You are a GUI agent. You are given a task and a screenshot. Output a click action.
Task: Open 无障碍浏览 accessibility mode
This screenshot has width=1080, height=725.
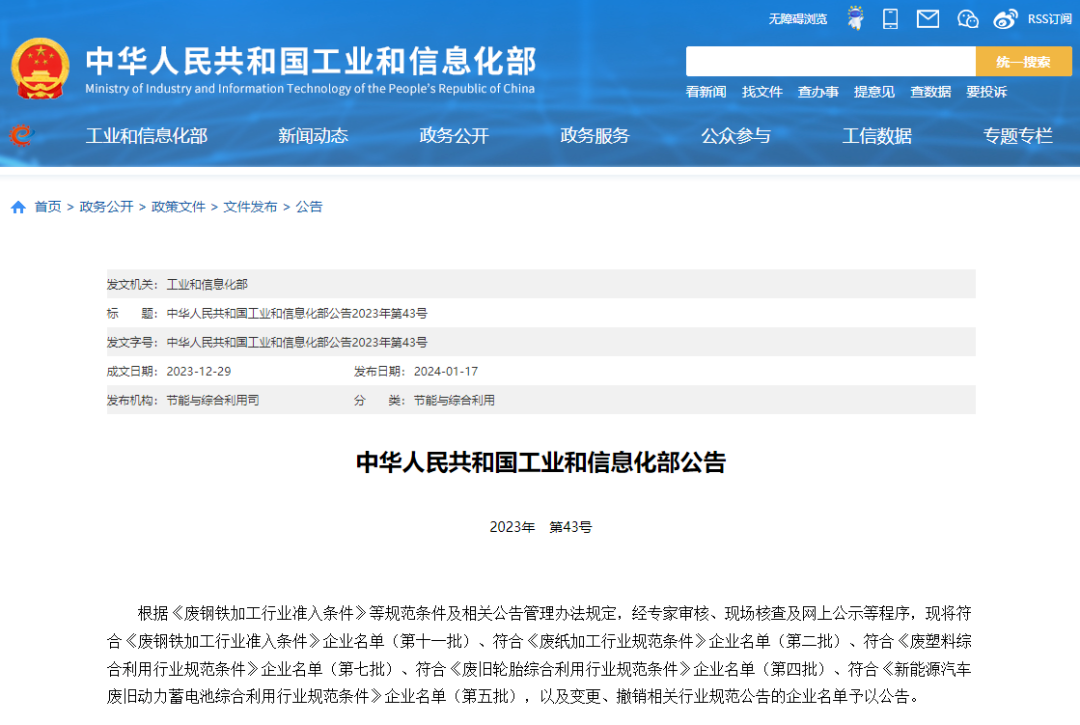798,19
